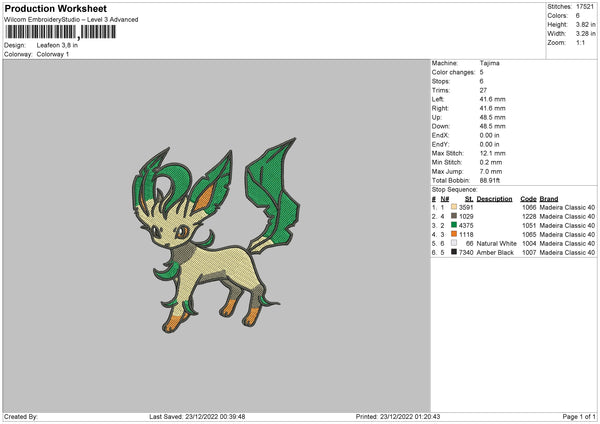Click the Colors value 6
Viewport: 600px width, 424px height.
[x=578, y=16]
